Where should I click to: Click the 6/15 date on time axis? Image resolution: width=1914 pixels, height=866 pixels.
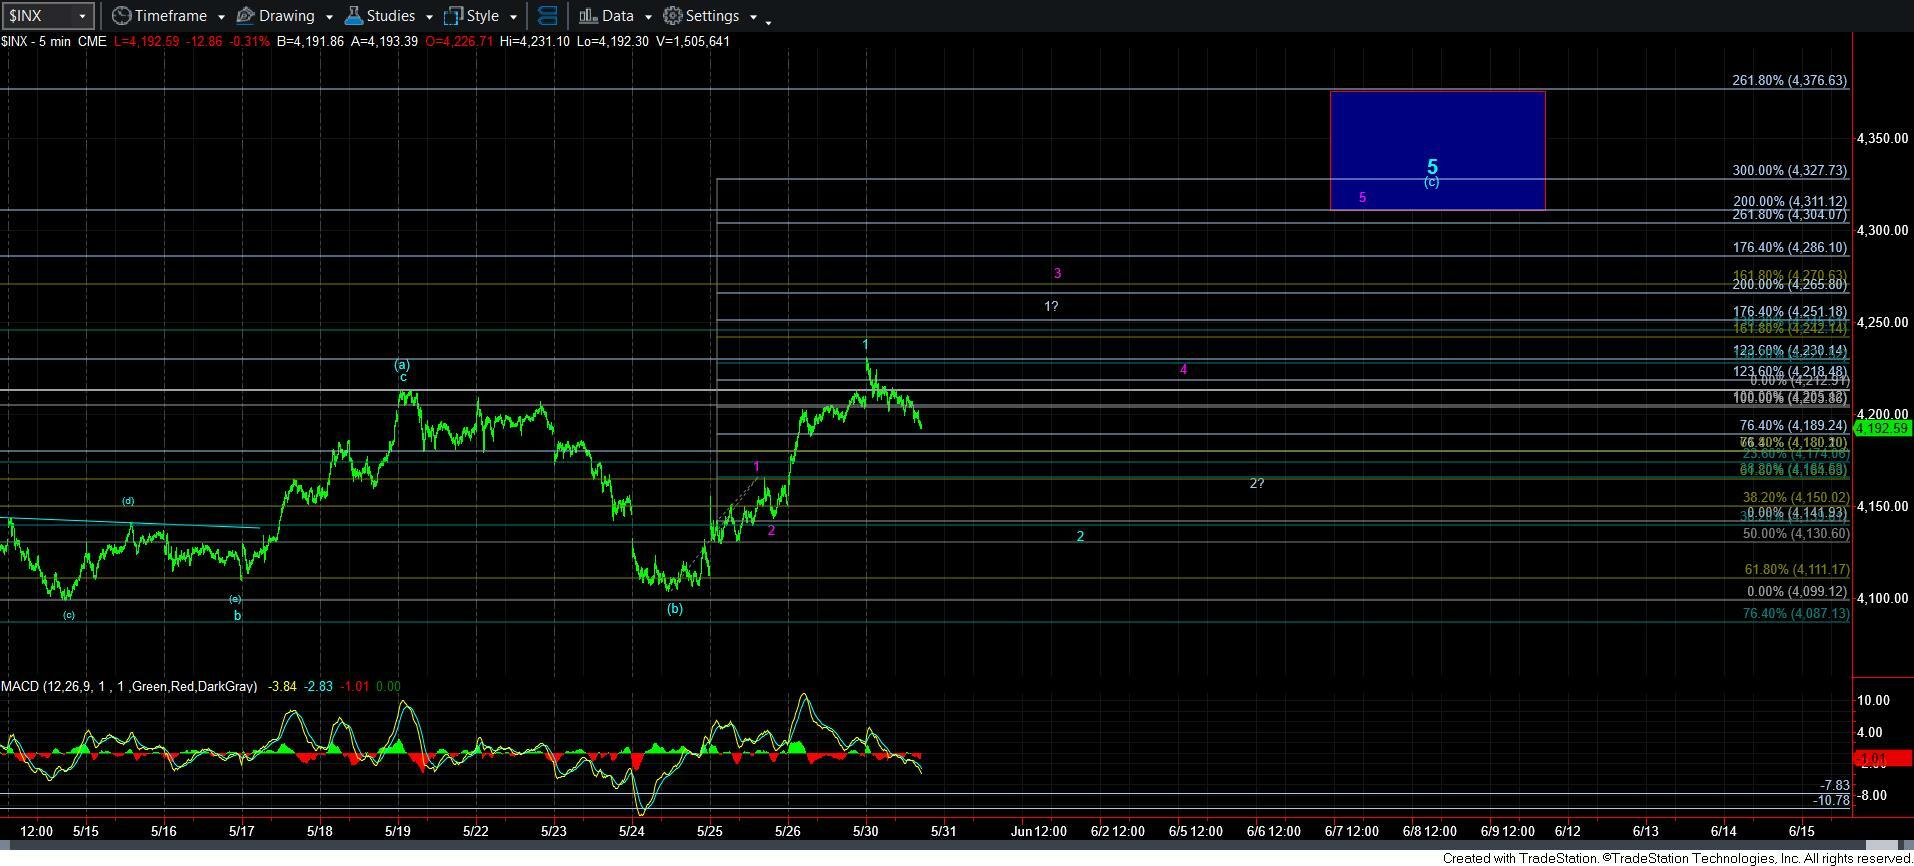[x=1801, y=831]
